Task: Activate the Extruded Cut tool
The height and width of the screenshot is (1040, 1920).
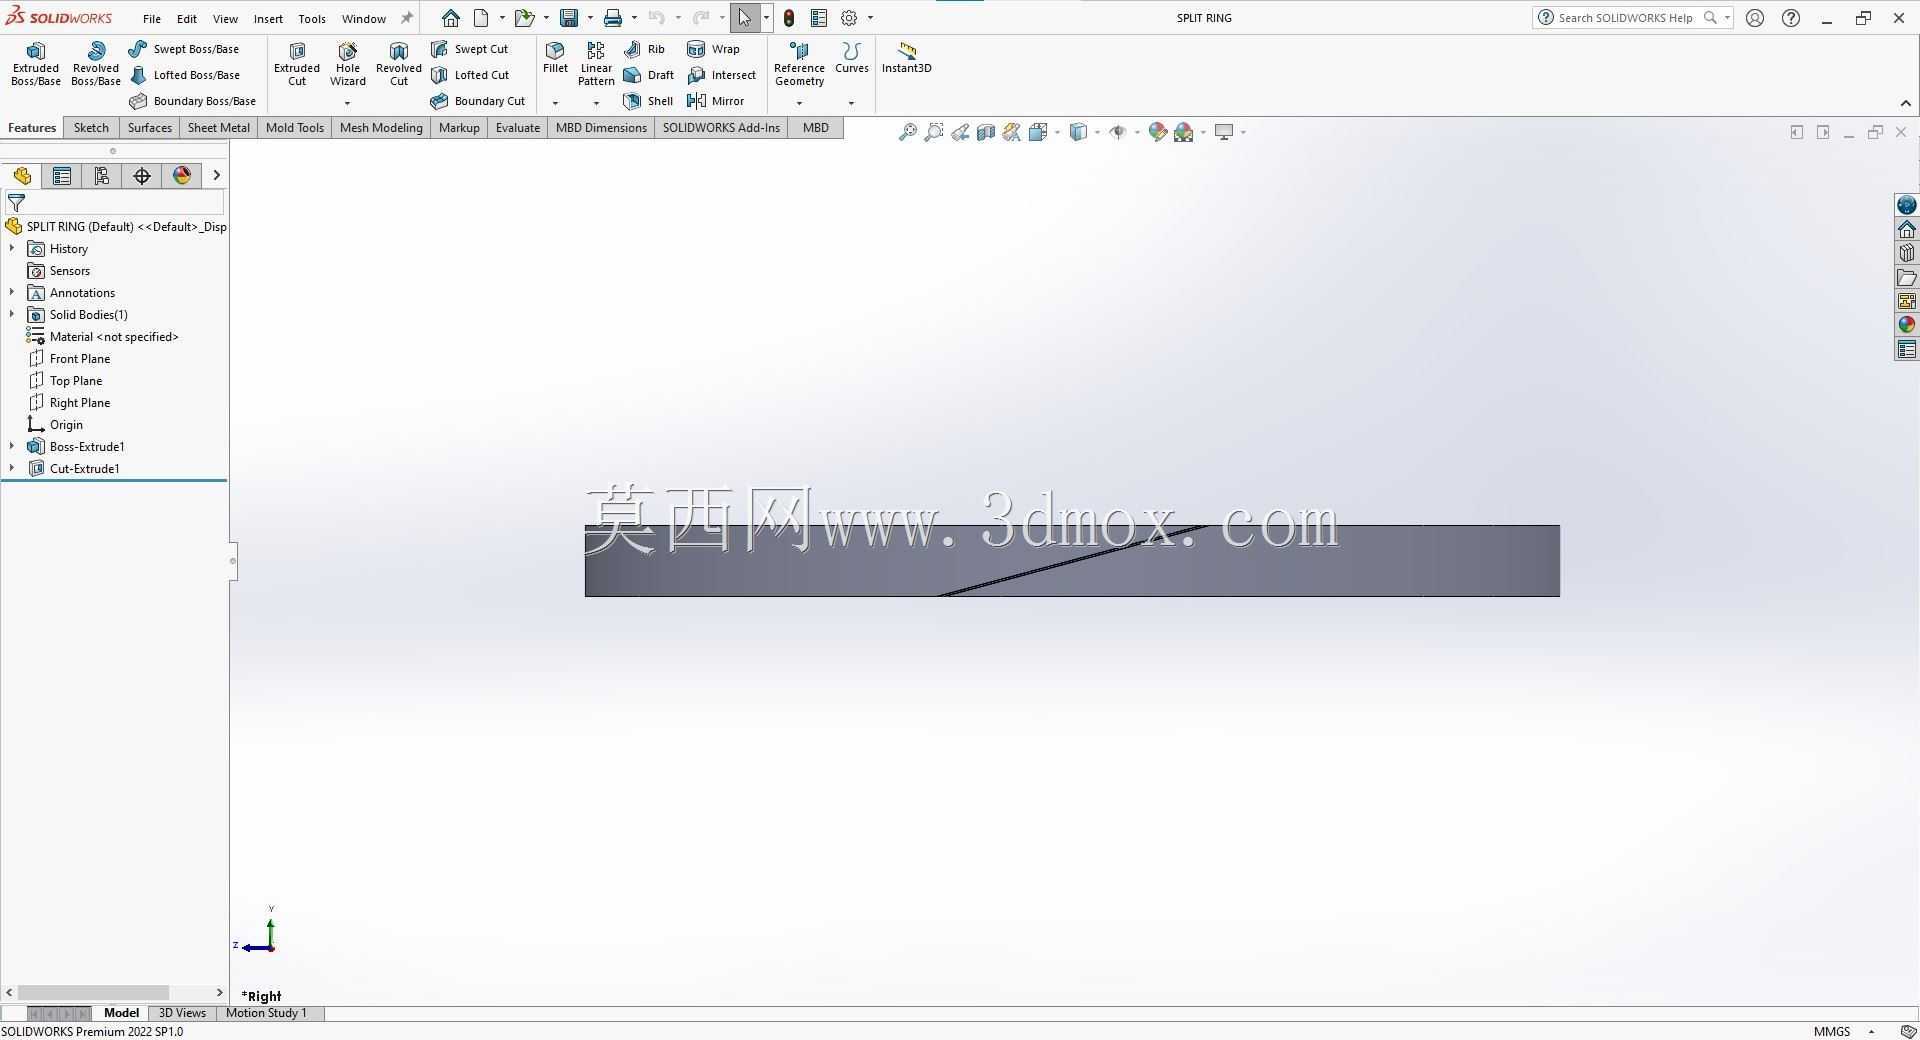Action: tap(297, 64)
